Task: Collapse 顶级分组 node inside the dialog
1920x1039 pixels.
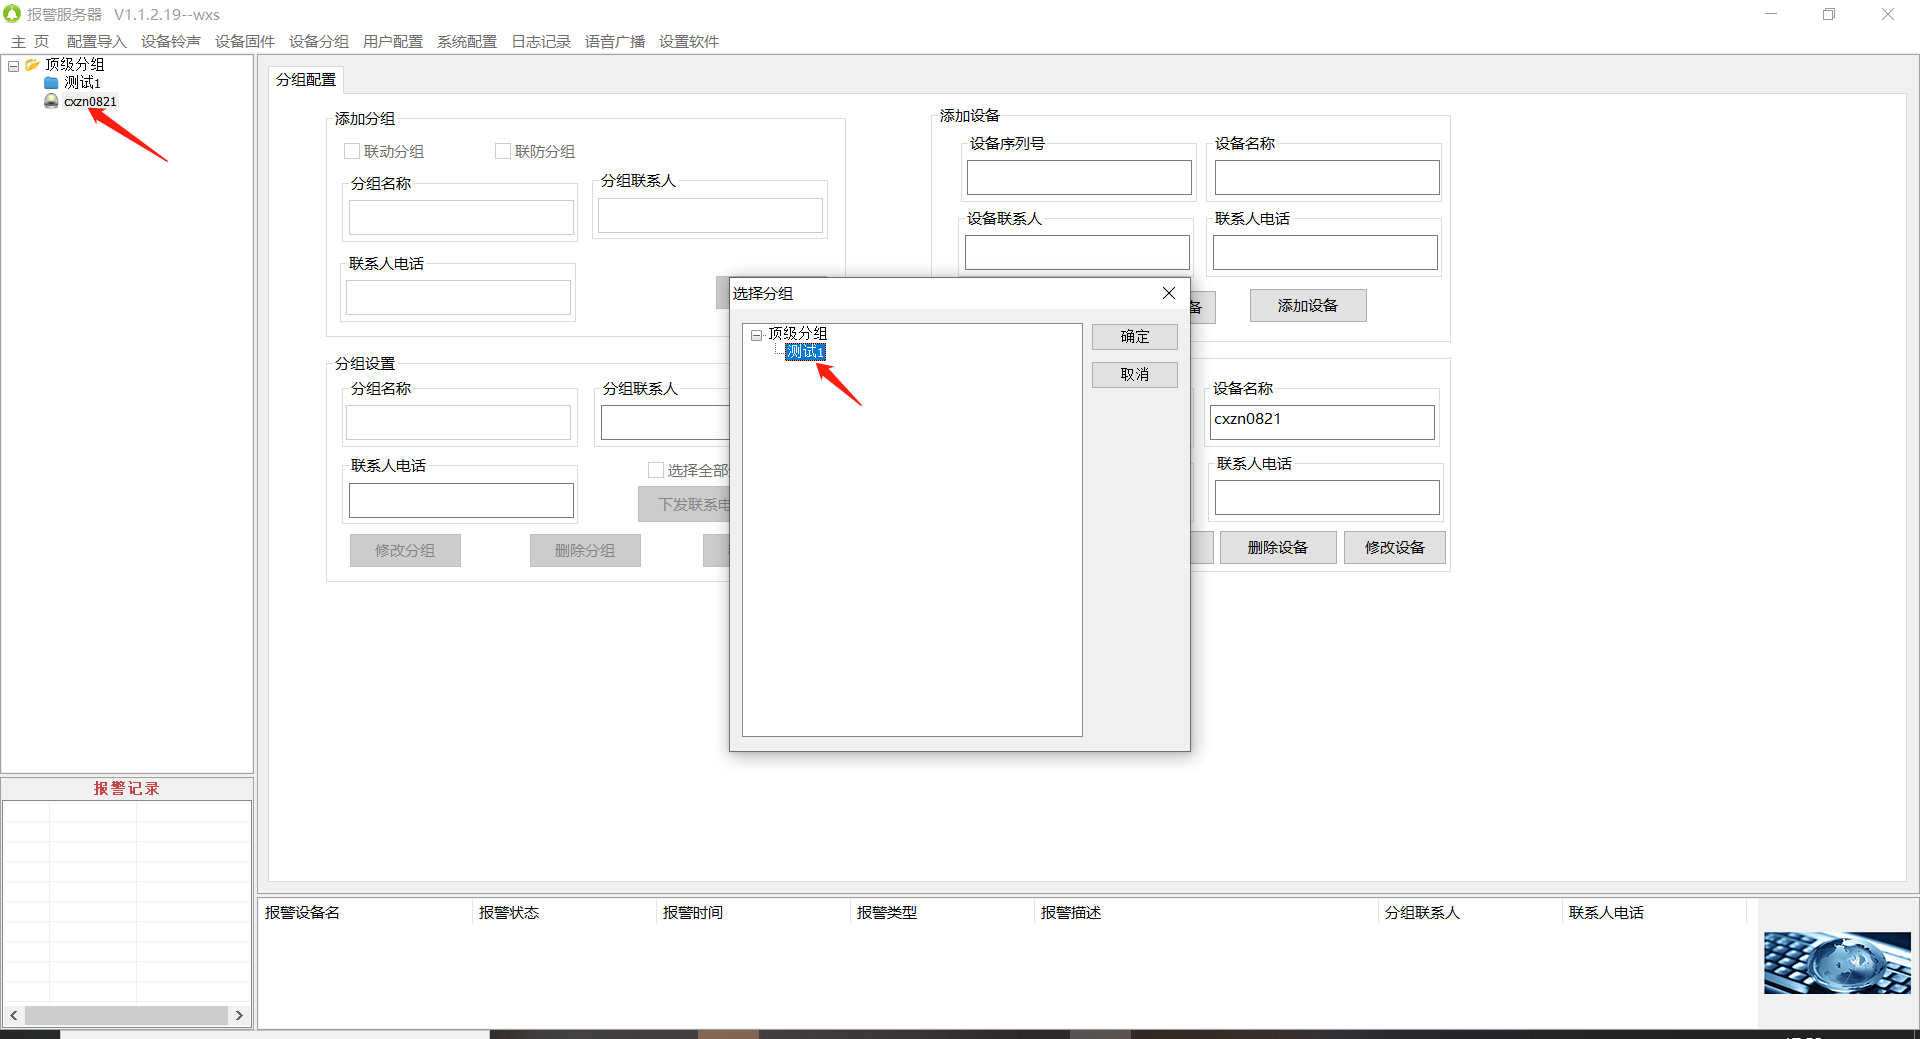Action: 756,335
